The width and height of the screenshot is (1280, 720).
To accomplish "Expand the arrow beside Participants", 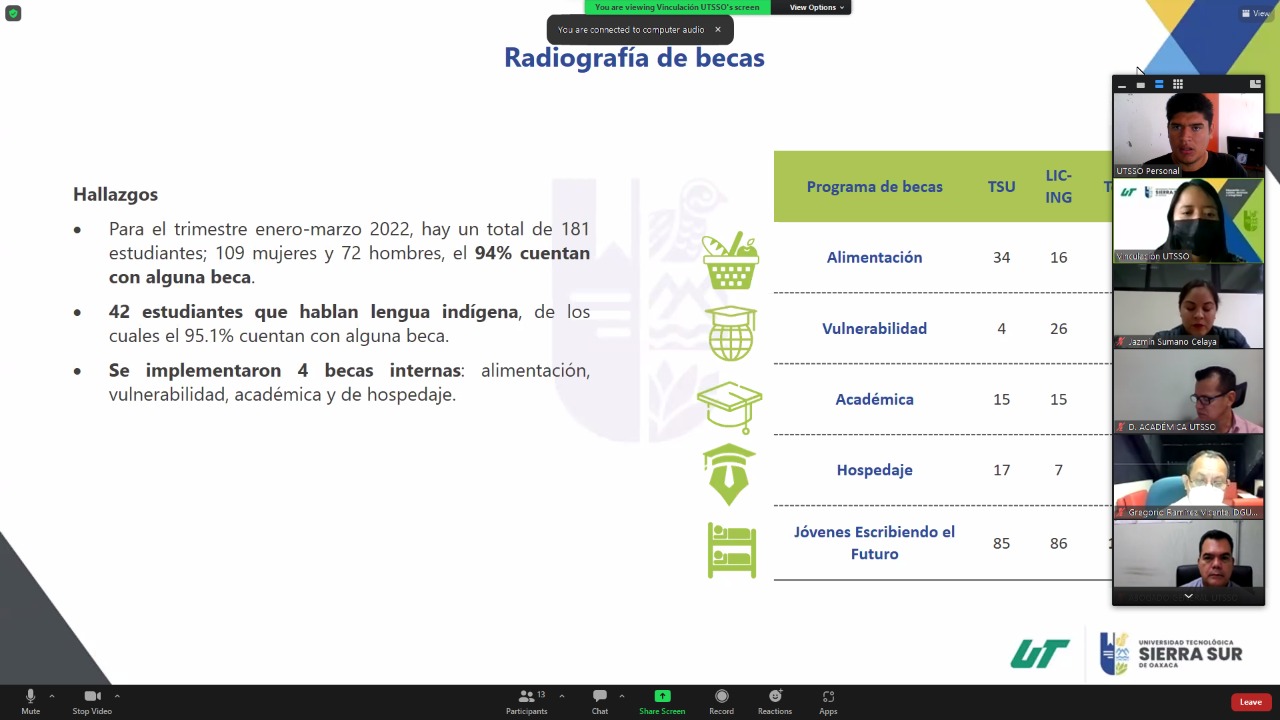I will (562, 696).
